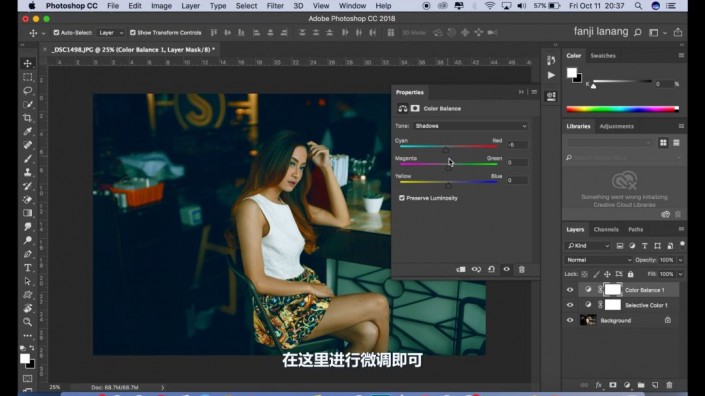Toggle lock all for layer
The image size is (705, 396).
click(x=630, y=274)
